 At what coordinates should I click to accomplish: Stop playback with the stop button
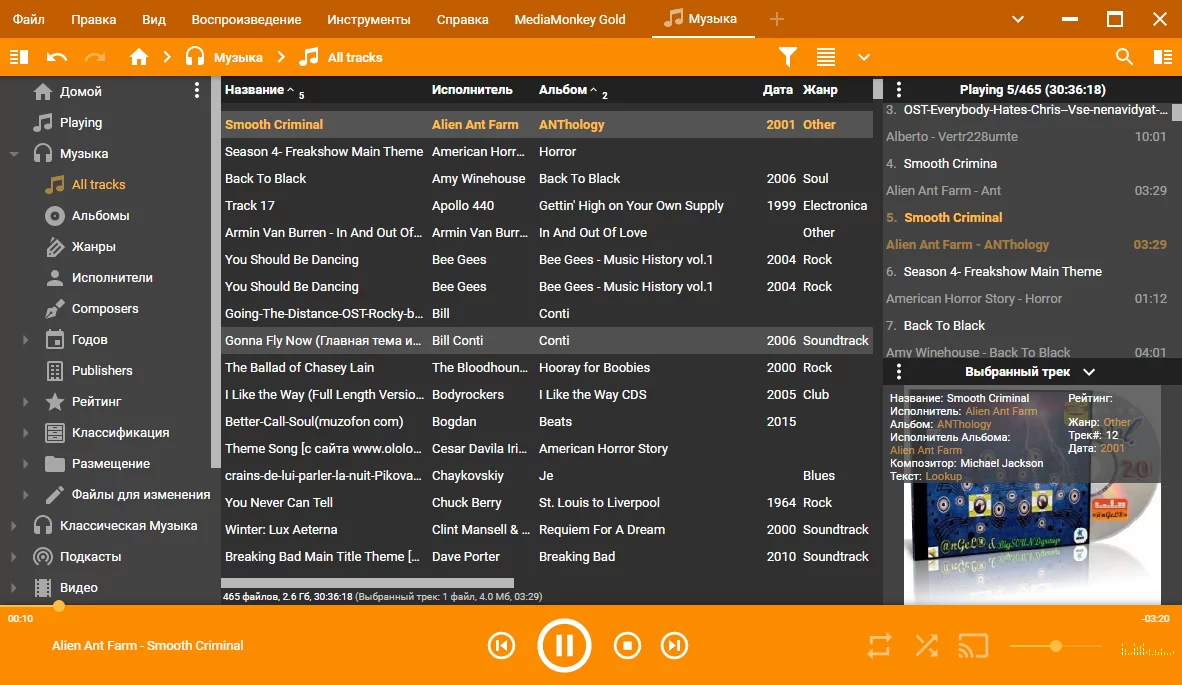[x=627, y=646]
